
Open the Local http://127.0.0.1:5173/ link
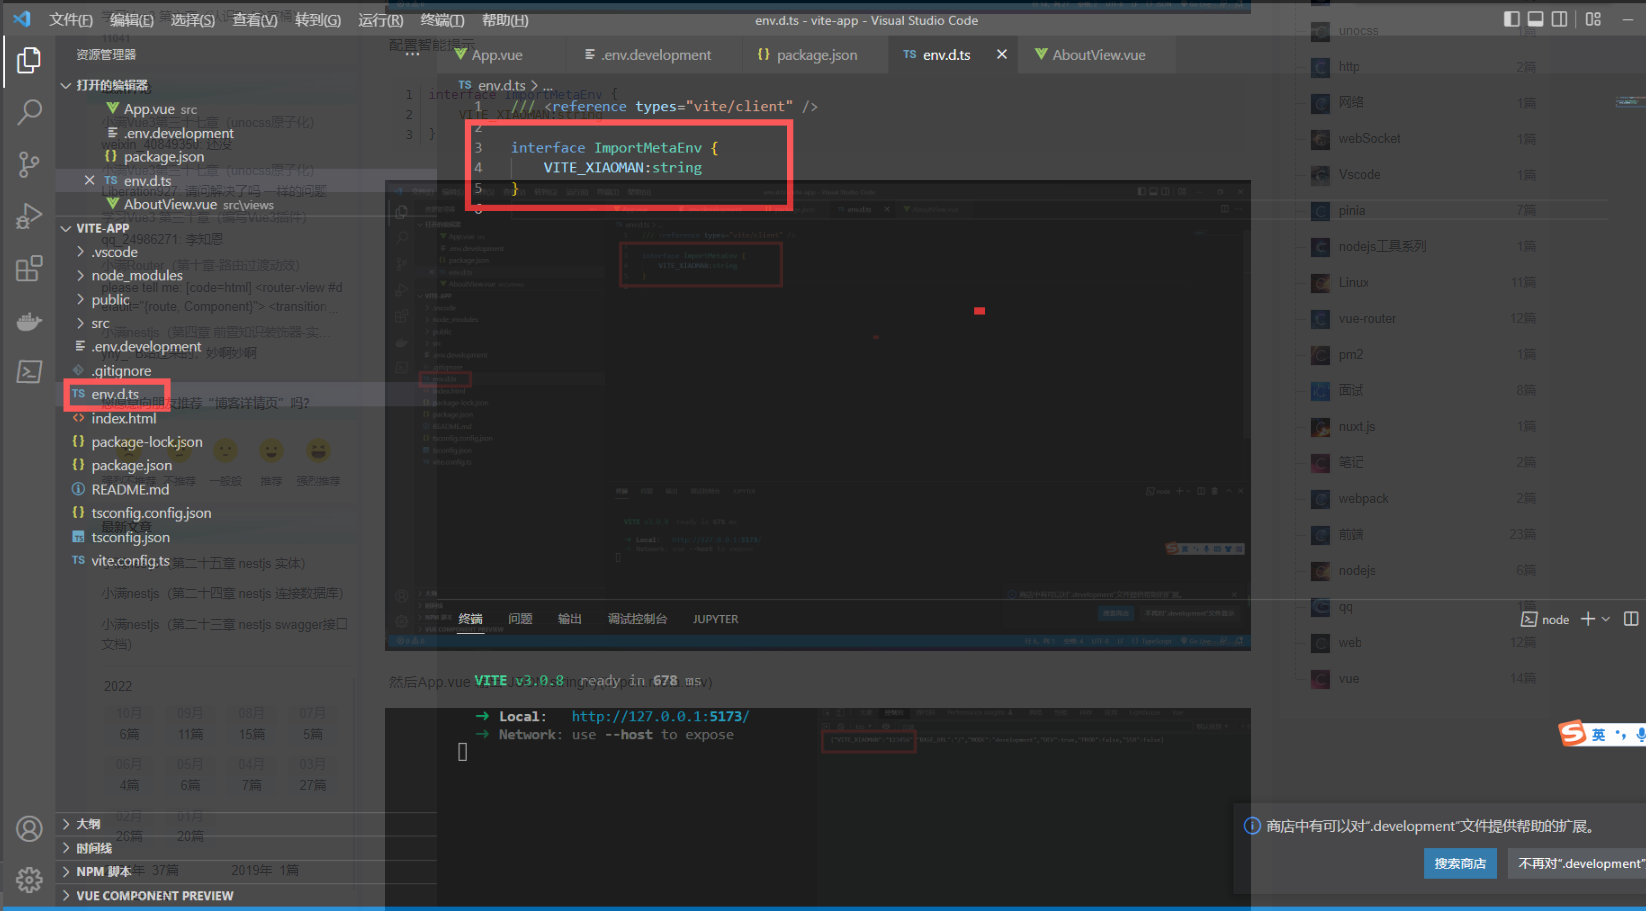(x=660, y=716)
